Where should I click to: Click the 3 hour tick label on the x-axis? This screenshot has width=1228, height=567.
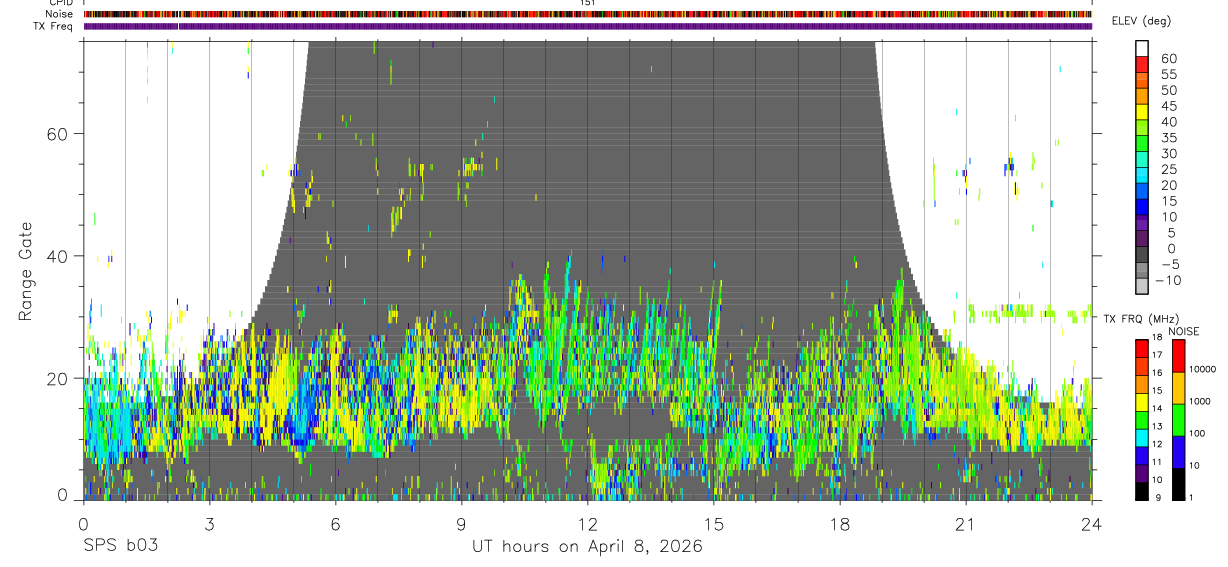pos(209,522)
